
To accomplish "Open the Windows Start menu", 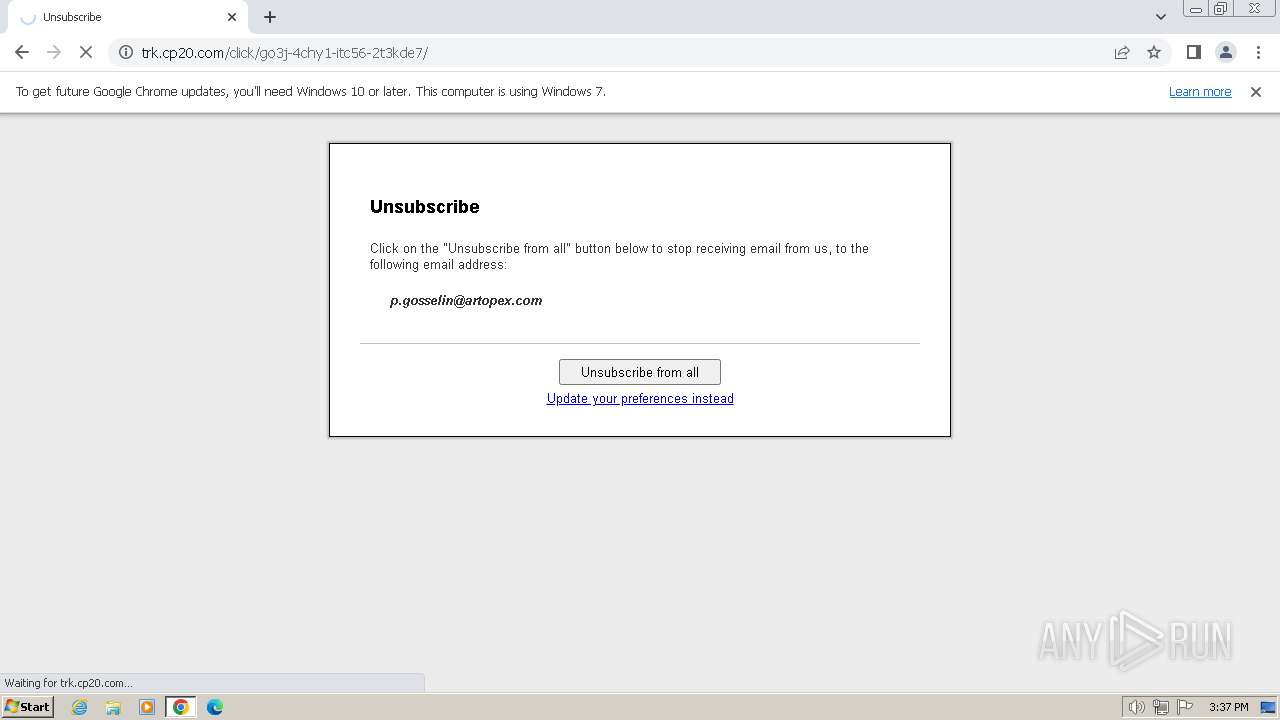I will pyautogui.click(x=28, y=706).
